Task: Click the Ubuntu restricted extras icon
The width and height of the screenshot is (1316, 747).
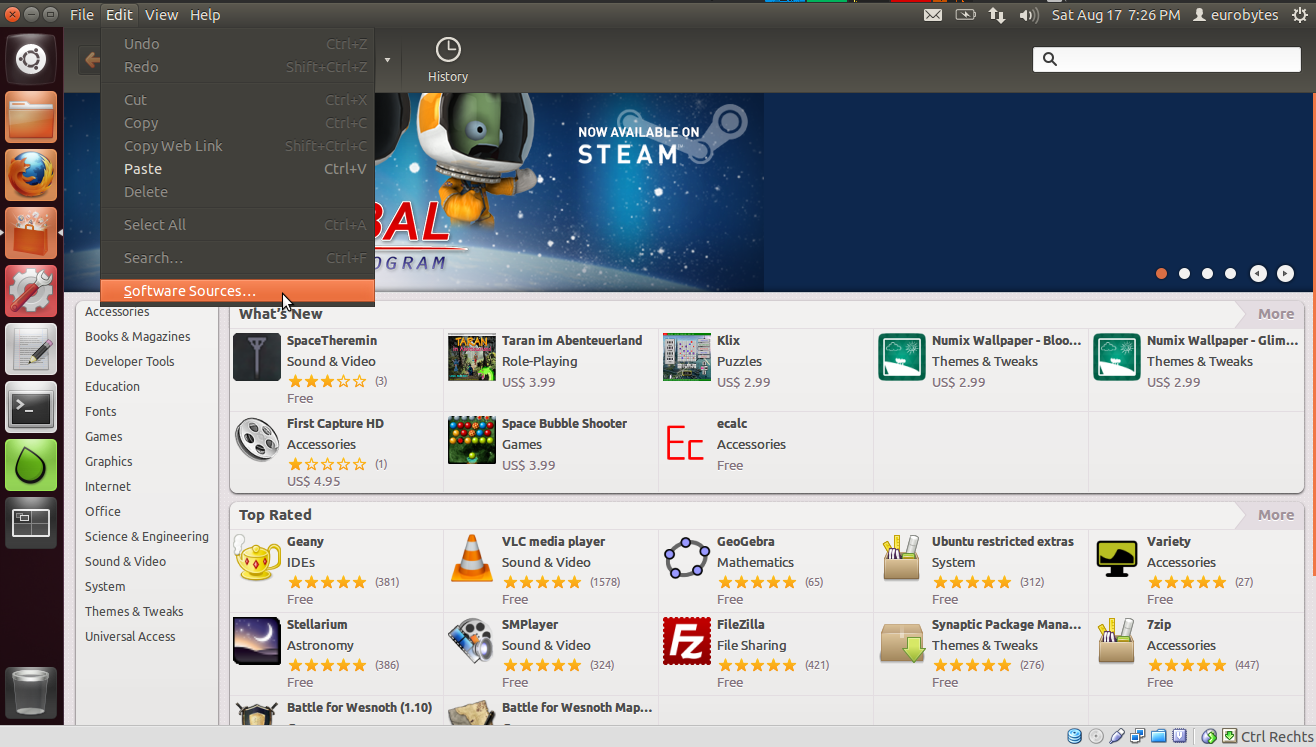Action: 902,559
